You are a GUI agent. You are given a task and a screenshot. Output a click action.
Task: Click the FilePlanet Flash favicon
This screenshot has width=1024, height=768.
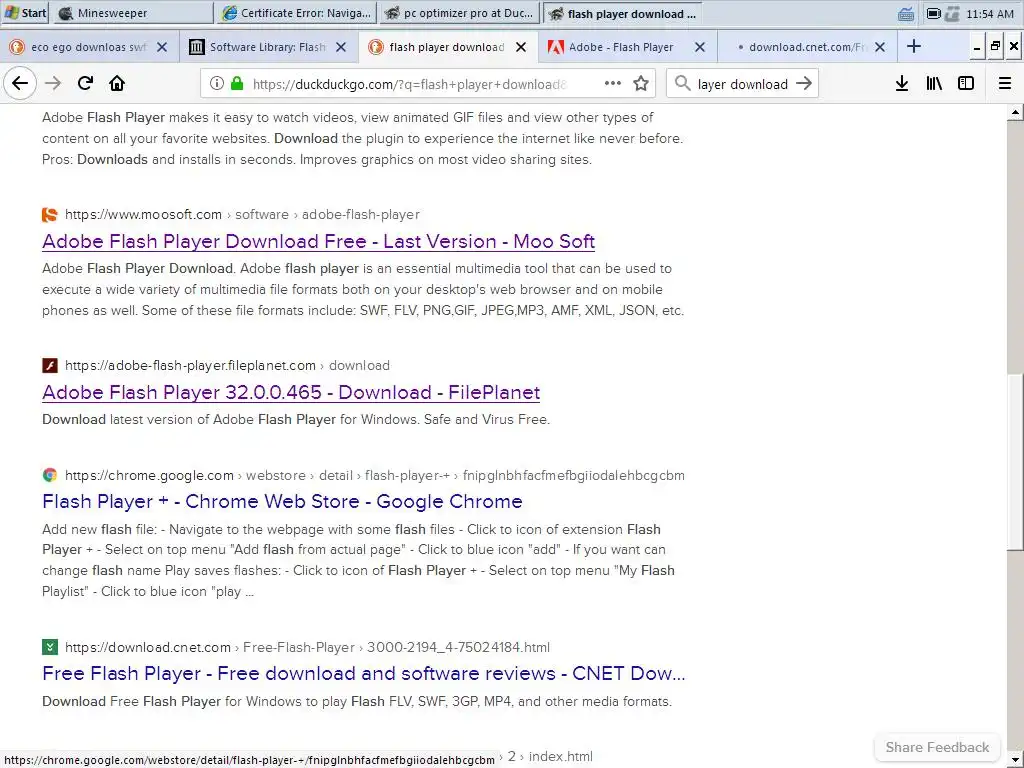point(50,365)
